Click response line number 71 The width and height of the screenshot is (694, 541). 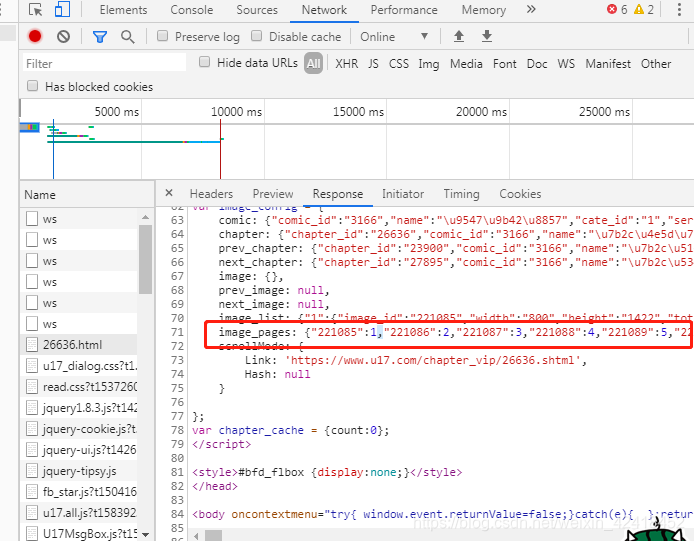(x=177, y=332)
